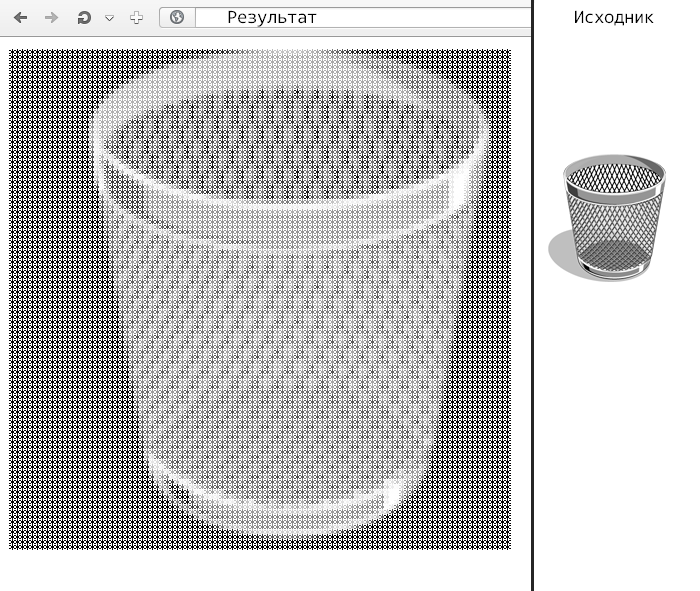This screenshot has height=591, width=700.
Task: Click the globe site icon
Action: (177, 18)
